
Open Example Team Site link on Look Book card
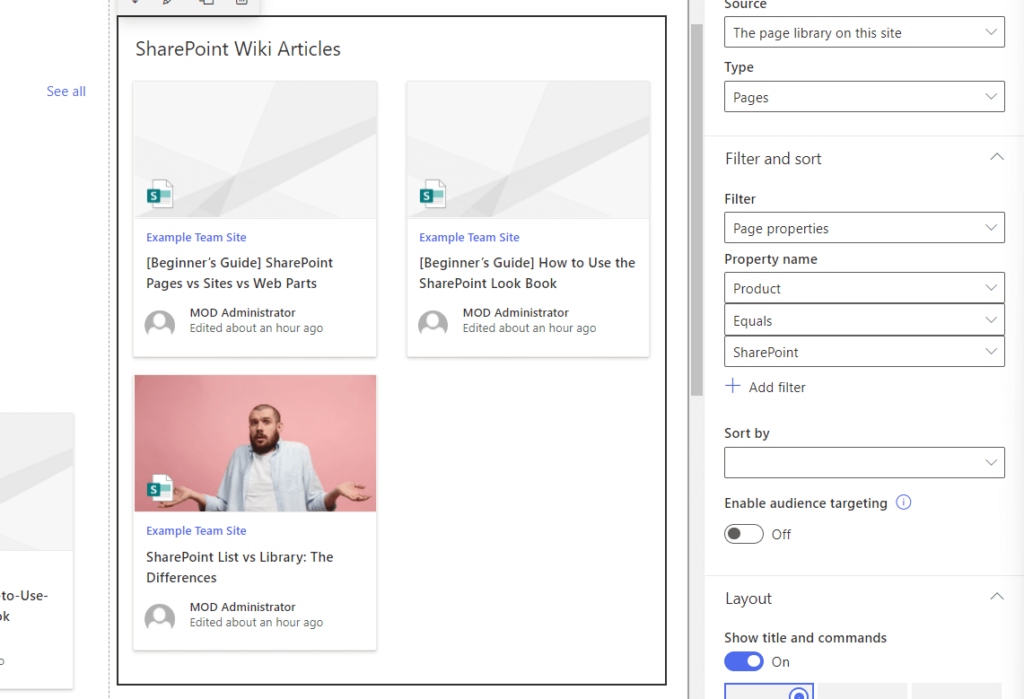tap(469, 237)
